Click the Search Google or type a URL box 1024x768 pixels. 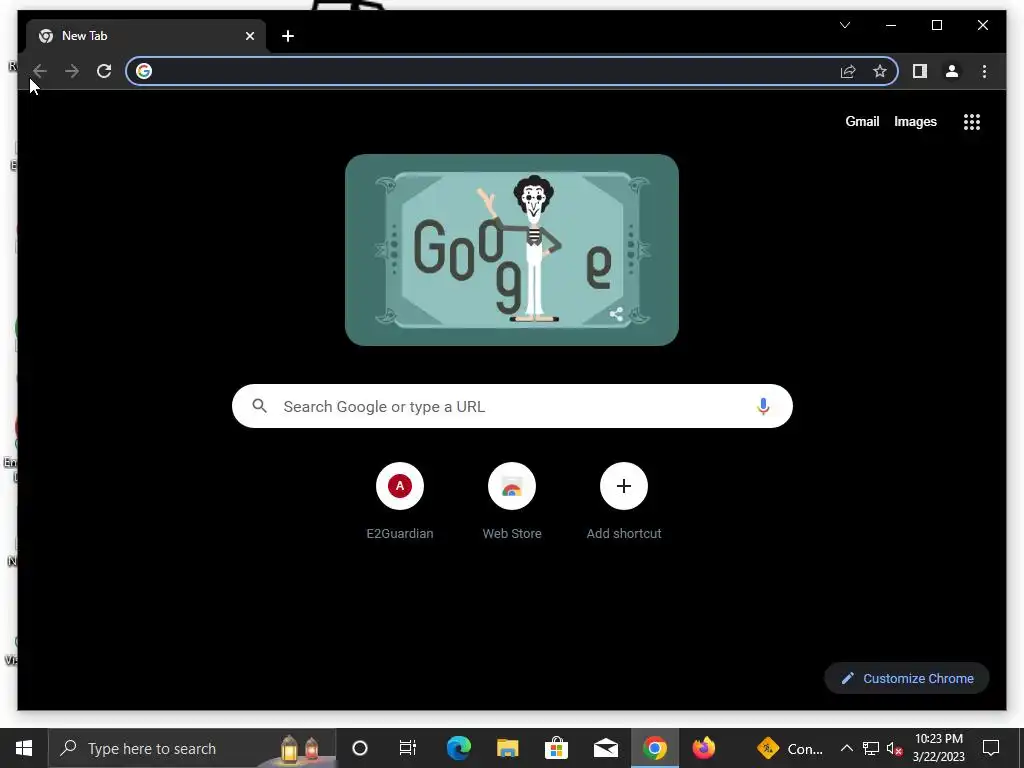click(x=512, y=406)
